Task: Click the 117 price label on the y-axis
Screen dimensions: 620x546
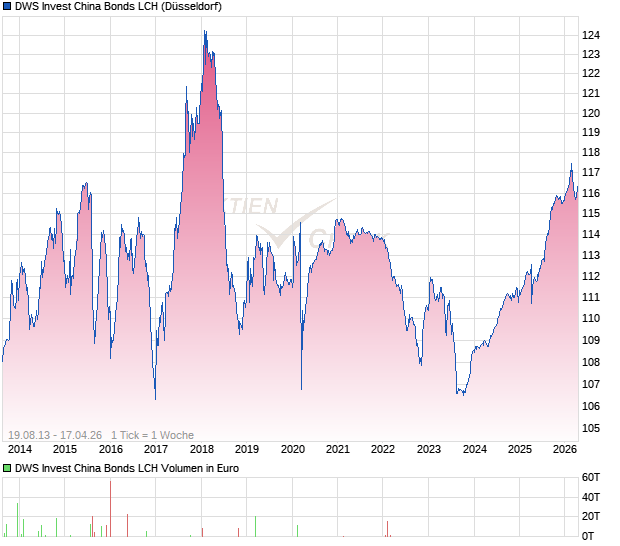Action: 591,172
